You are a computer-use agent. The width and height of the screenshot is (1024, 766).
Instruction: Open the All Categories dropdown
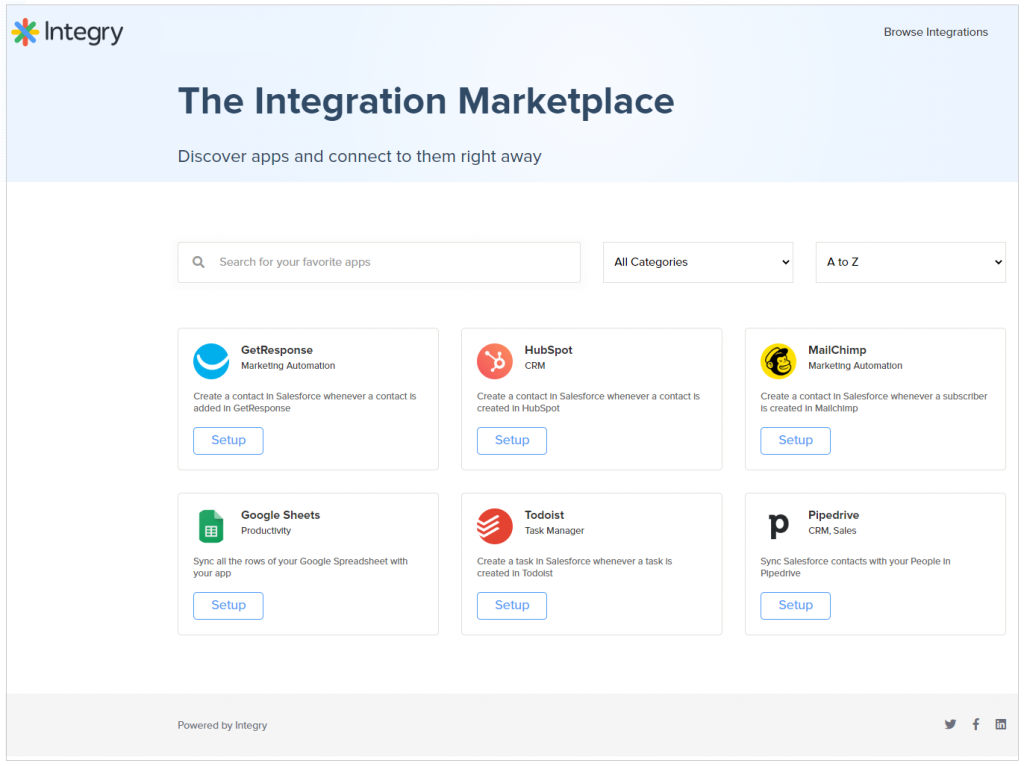click(698, 263)
